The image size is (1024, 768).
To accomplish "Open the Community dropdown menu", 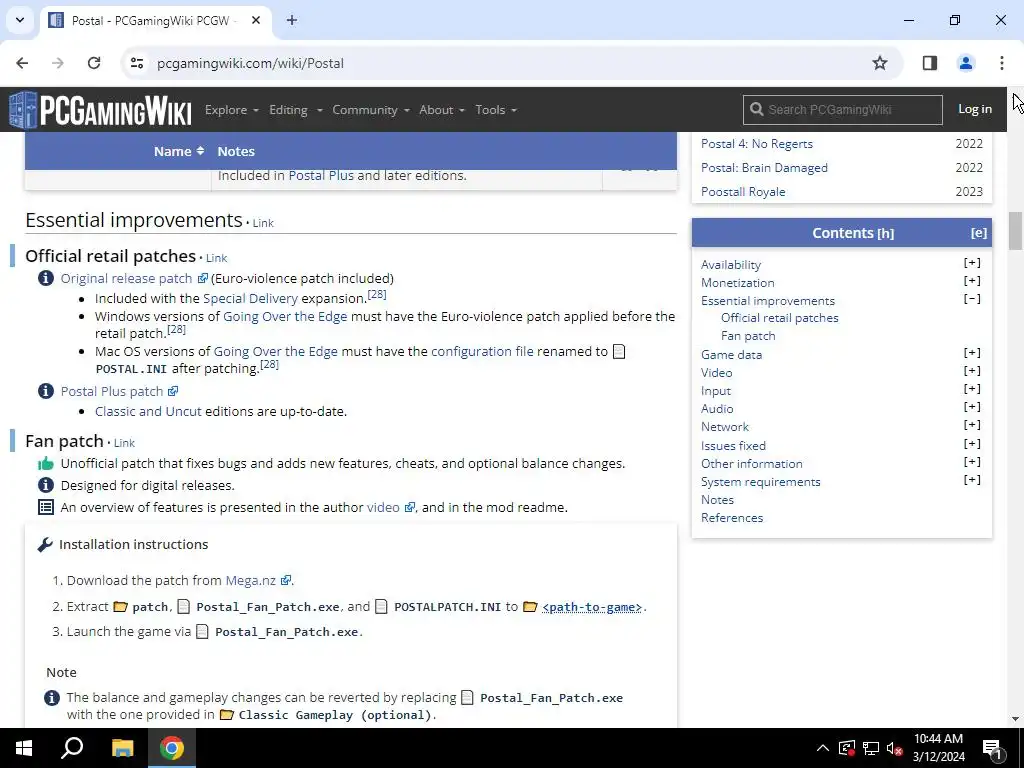I will pos(371,110).
